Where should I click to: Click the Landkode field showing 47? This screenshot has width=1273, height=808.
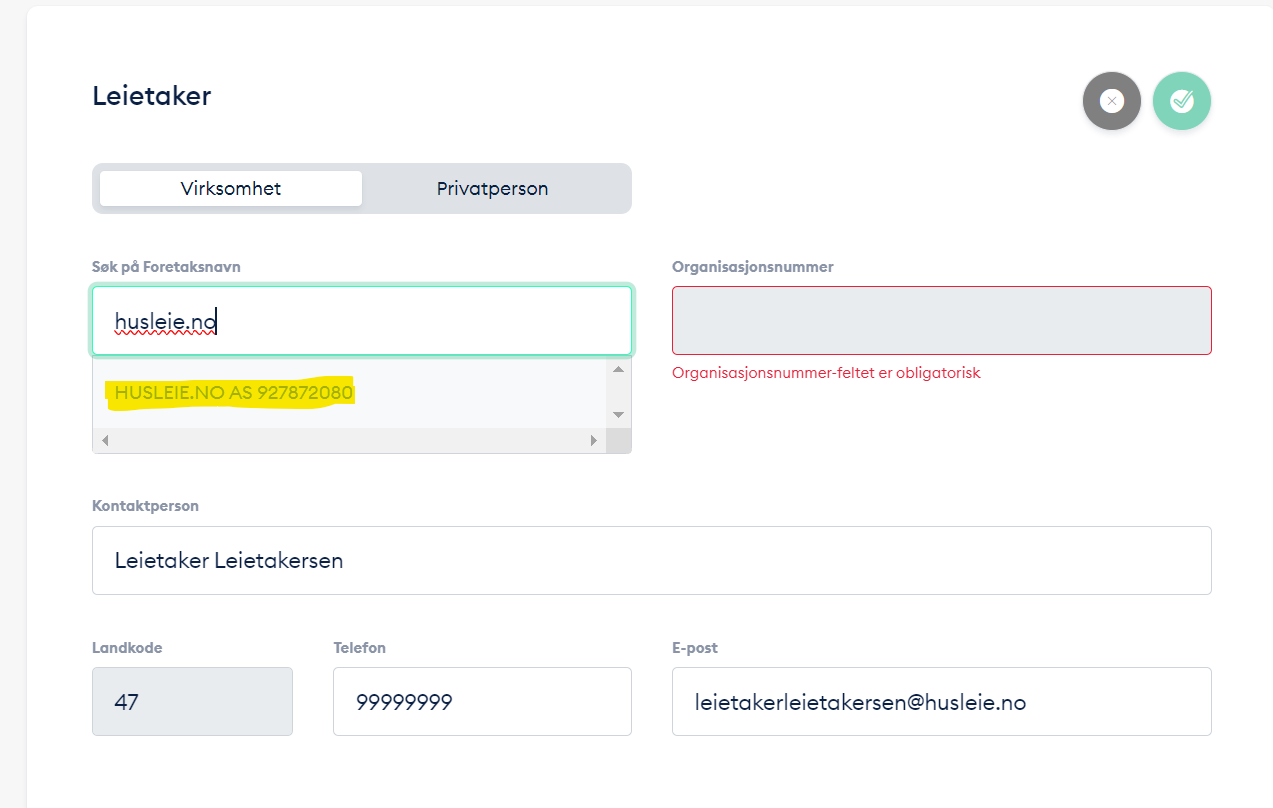coord(192,701)
